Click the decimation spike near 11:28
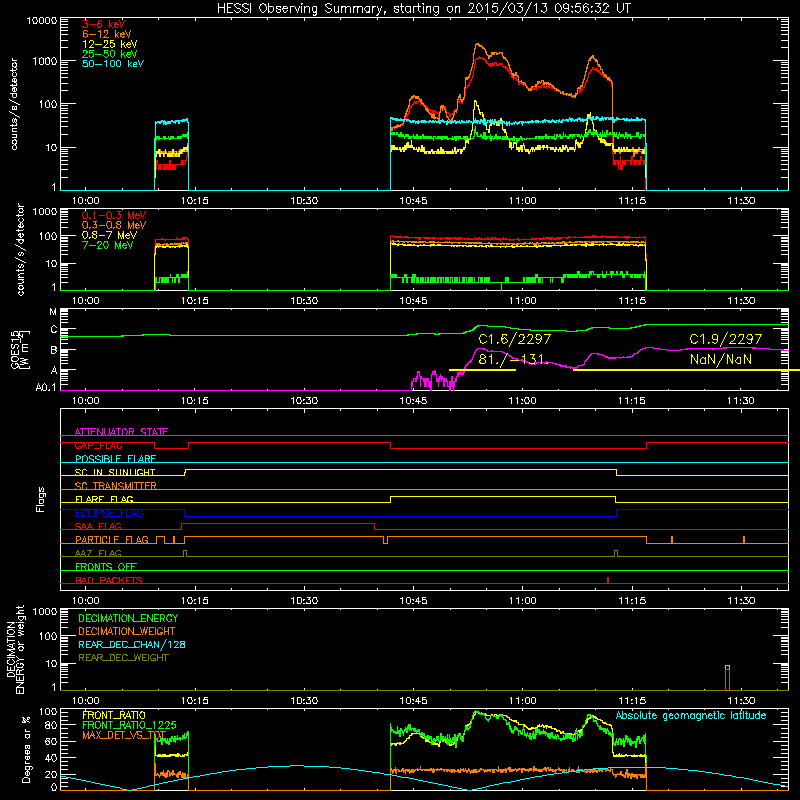The width and height of the screenshot is (800, 800). [728, 678]
